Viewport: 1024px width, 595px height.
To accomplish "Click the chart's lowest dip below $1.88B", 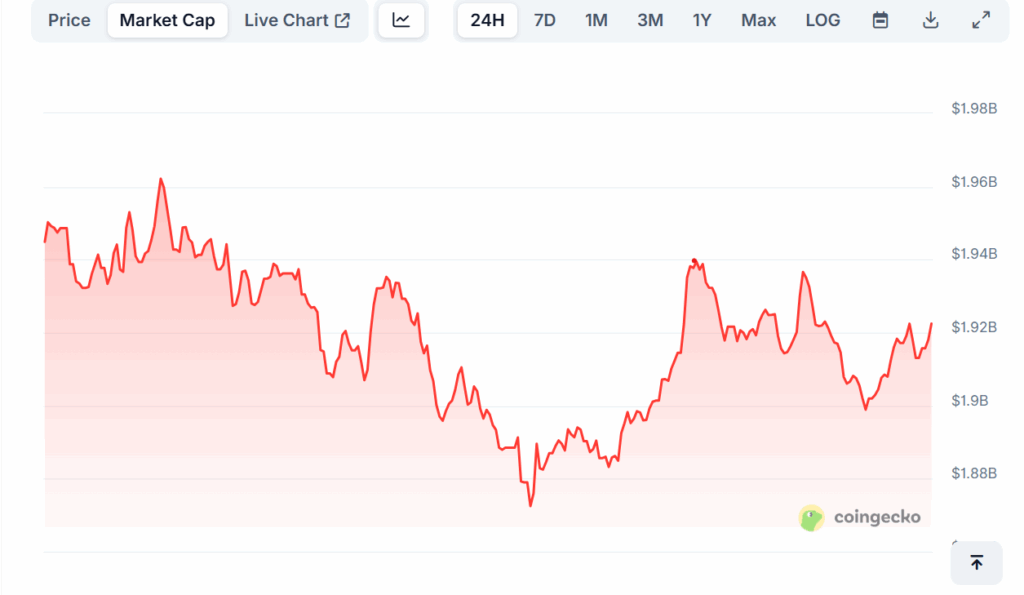I will [x=530, y=505].
